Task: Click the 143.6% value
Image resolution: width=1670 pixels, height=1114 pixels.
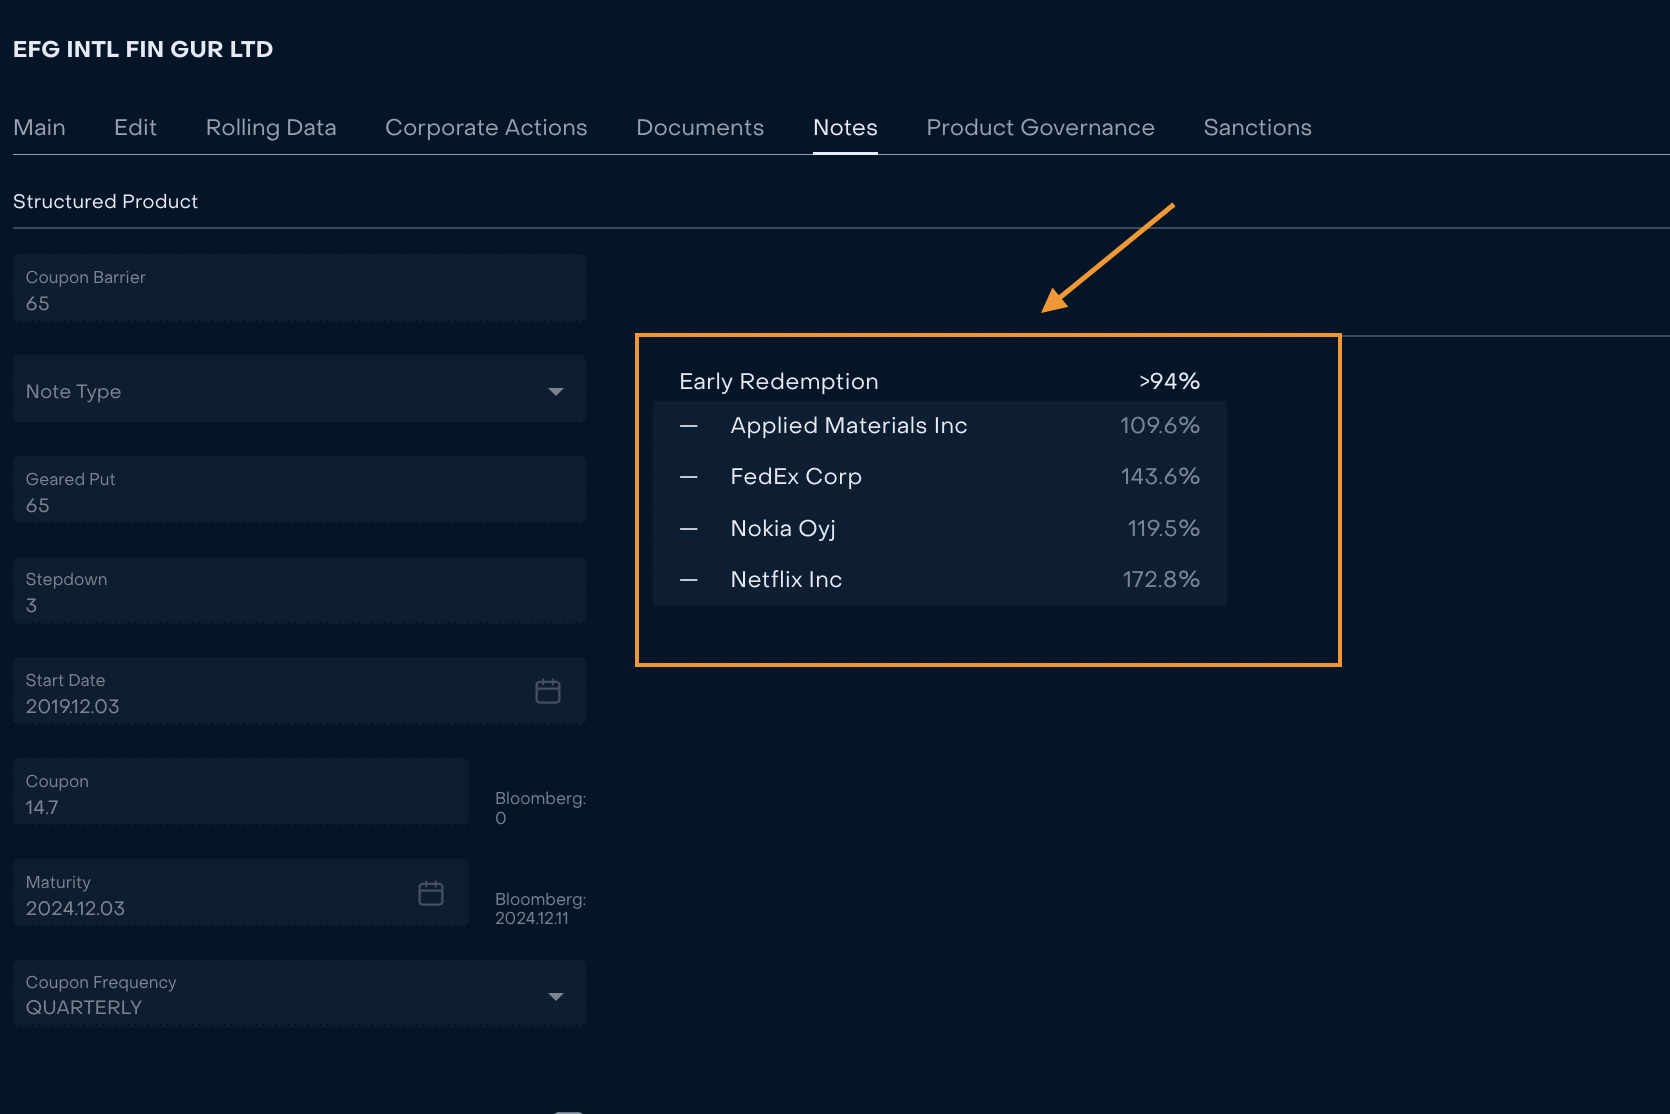Action: (1160, 477)
